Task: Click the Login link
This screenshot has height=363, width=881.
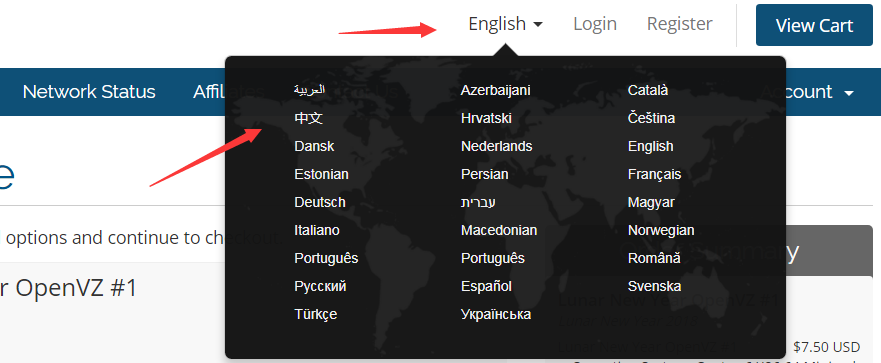Action: pos(594,24)
